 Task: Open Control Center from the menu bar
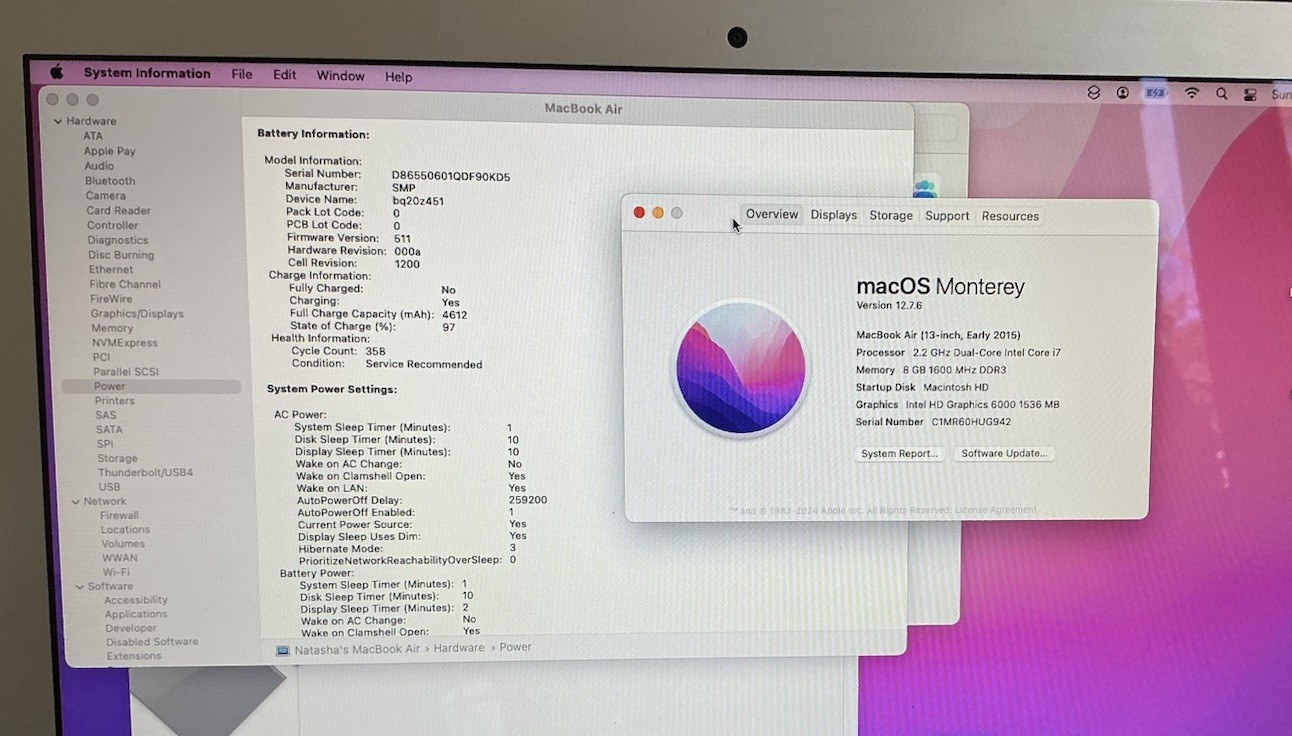click(x=1250, y=94)
